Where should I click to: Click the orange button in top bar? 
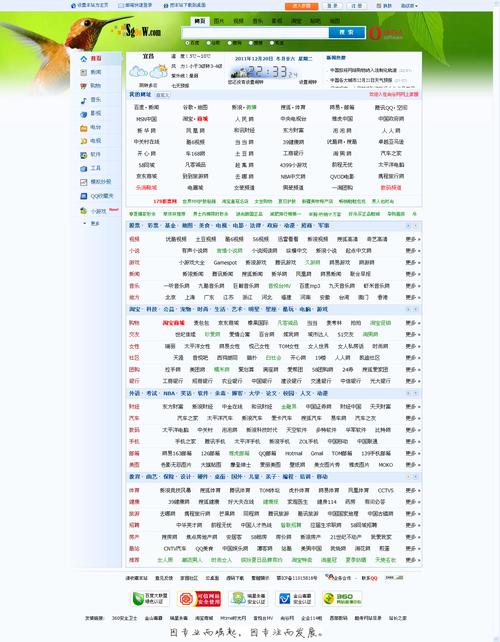click(301, 6)
